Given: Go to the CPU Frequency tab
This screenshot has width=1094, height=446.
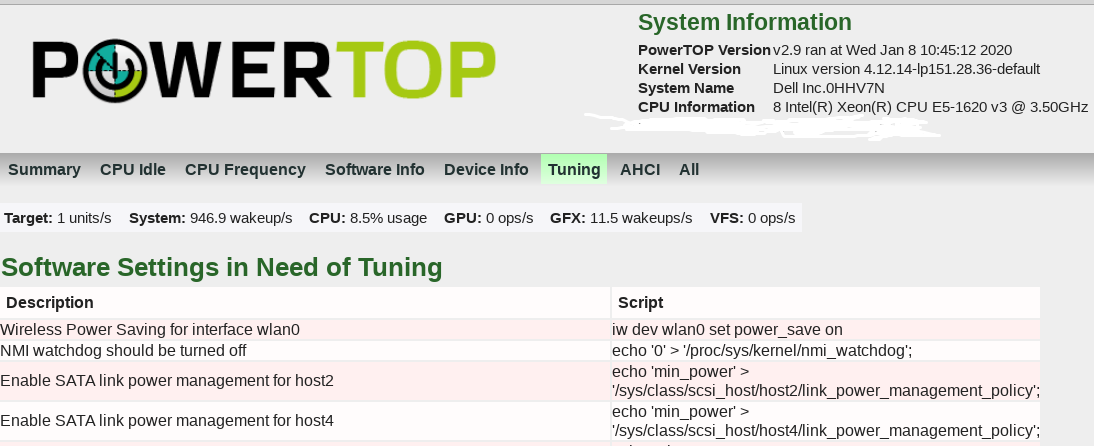Looking at the screenshot, I should click(245, 170).
